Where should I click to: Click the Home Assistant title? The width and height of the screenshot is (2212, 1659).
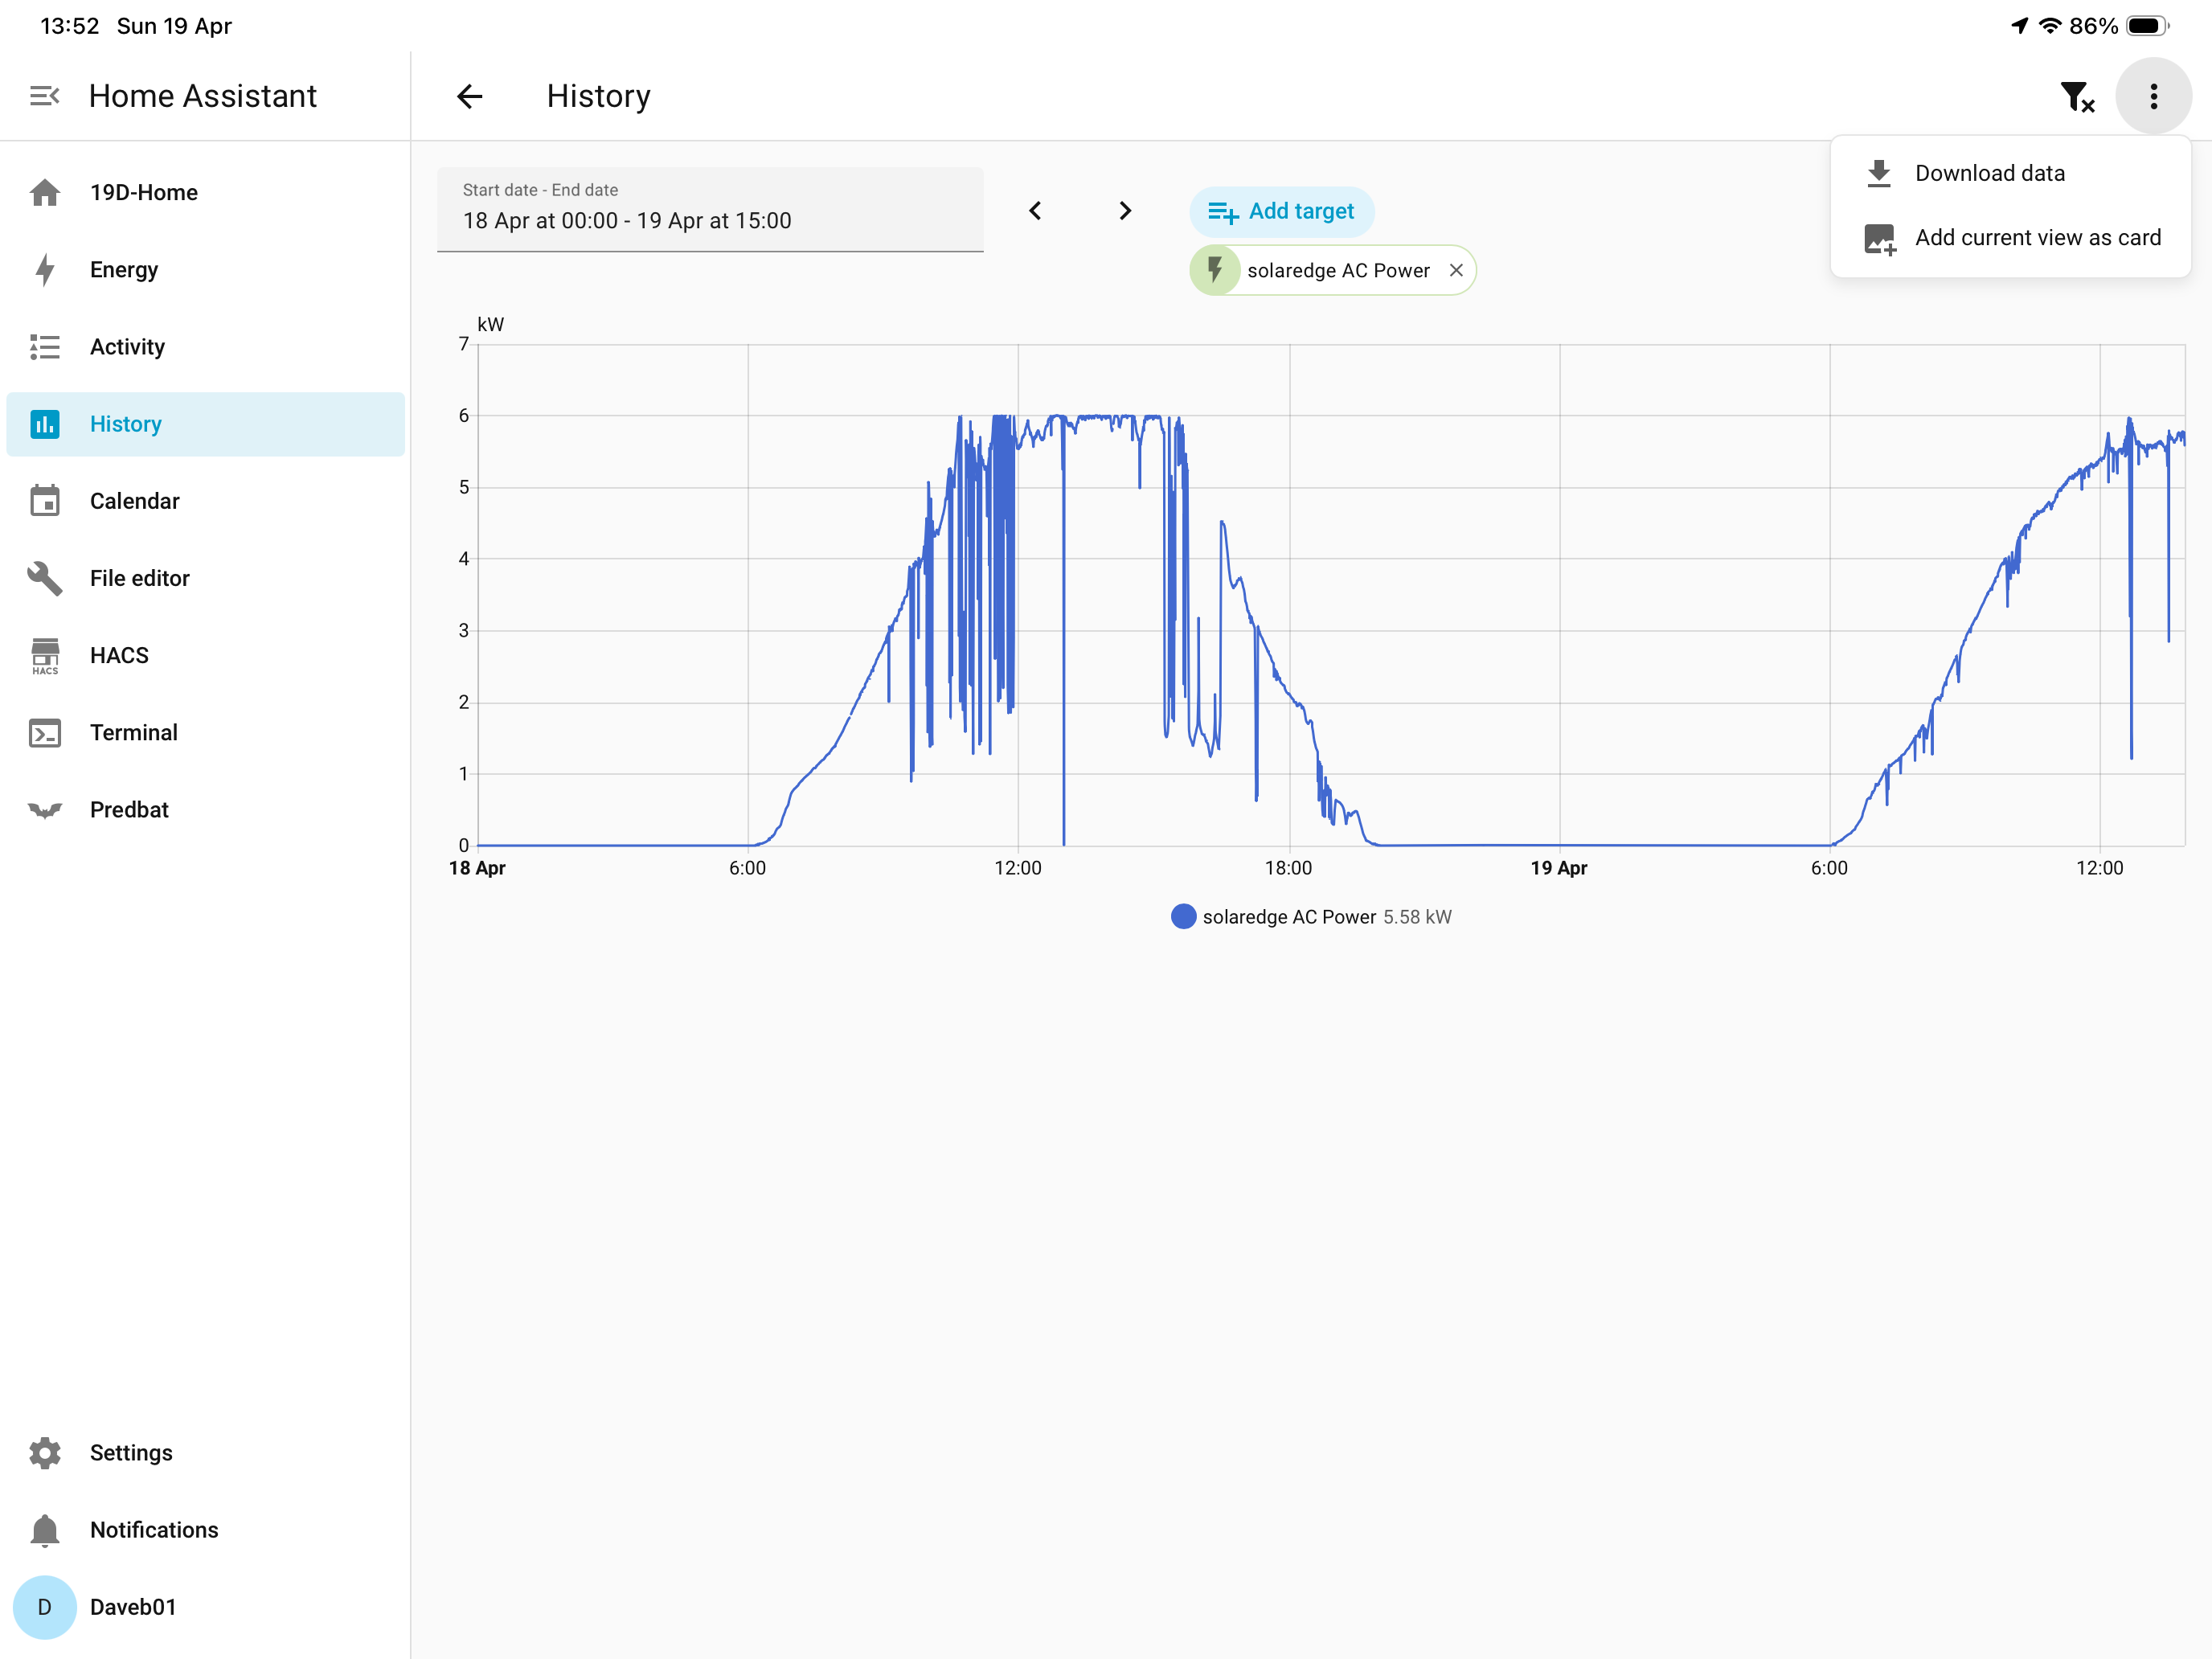[203, 96]
